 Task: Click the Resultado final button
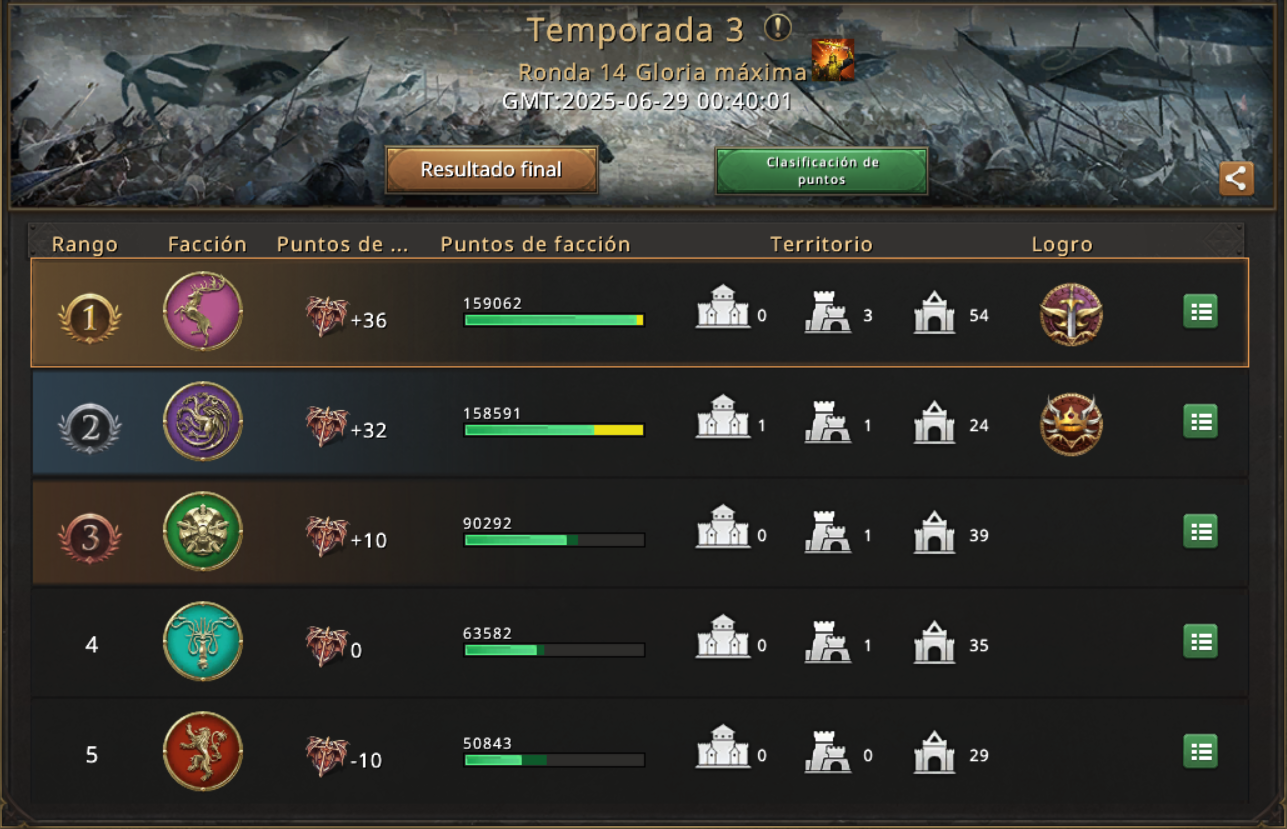pyautogui.click(x=491, y=170)
